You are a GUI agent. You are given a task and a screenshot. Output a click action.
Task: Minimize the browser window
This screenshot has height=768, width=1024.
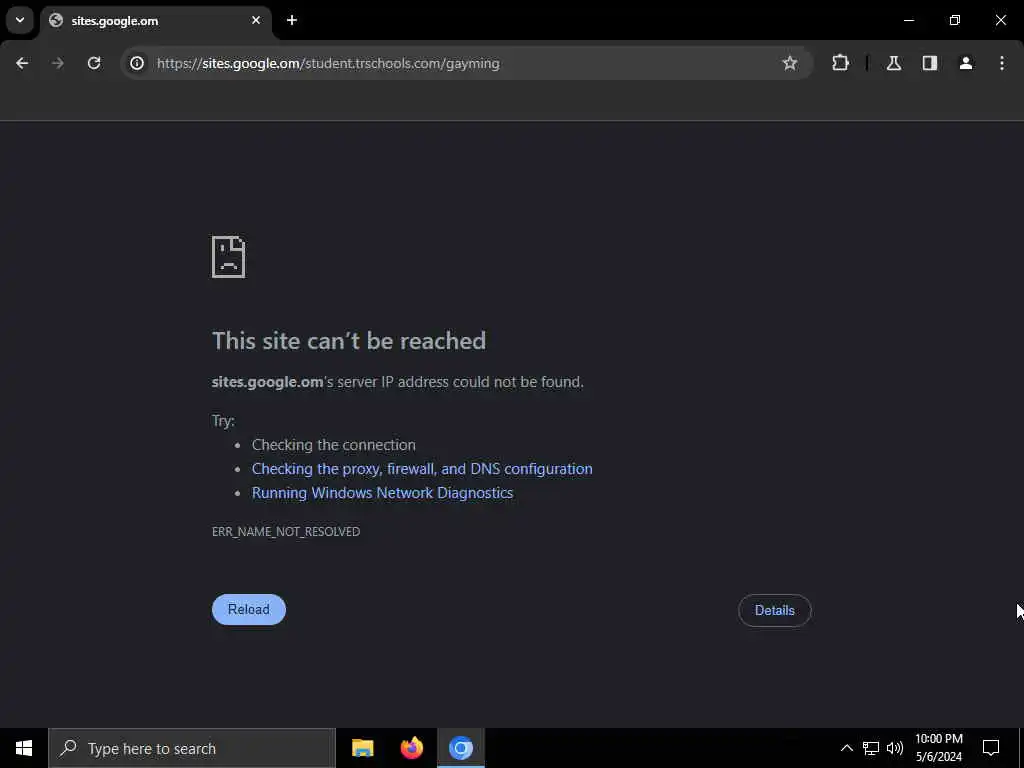click(909, 20)
